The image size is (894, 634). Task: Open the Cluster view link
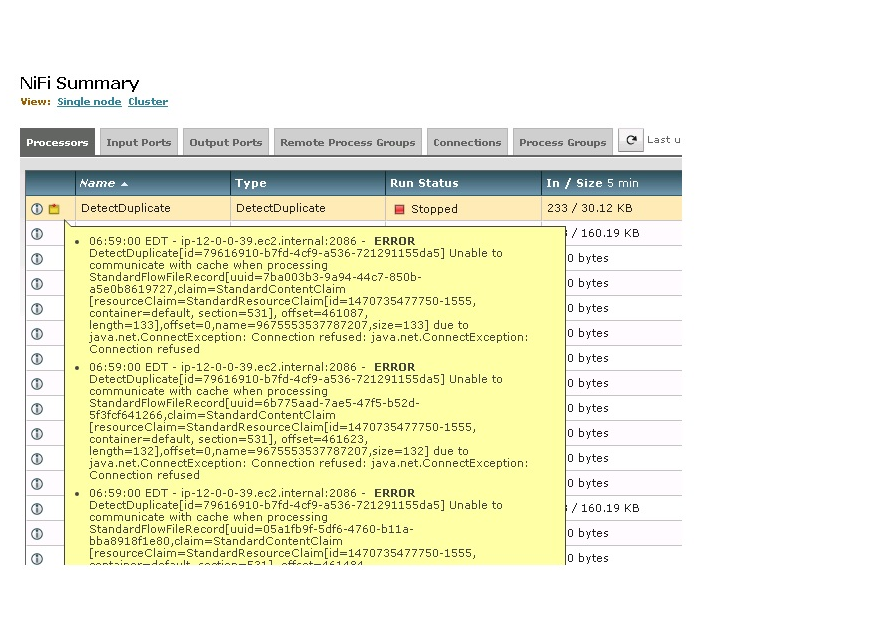[x=147, y=101]
